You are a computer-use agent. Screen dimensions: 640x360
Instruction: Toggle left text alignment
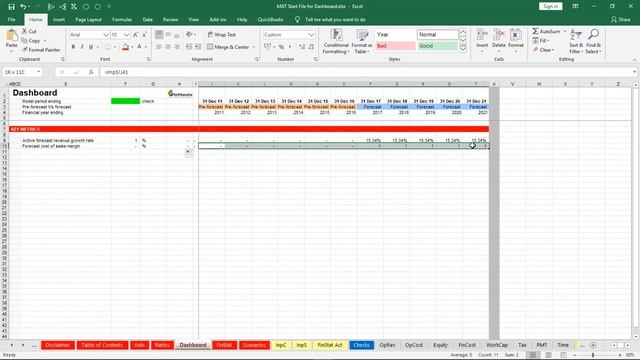pyautogui.click(x=159, y=47)
